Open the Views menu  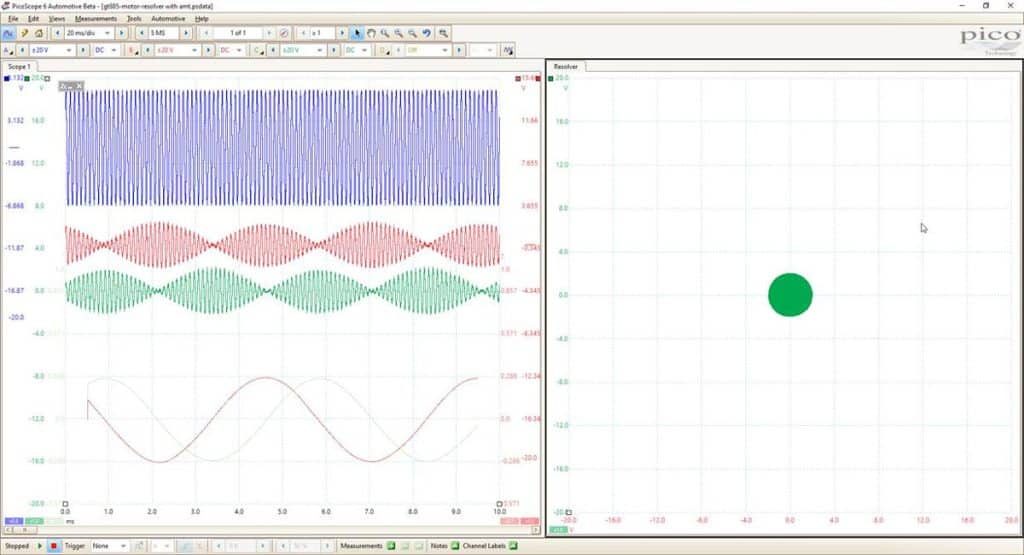(x=57, y=19)
